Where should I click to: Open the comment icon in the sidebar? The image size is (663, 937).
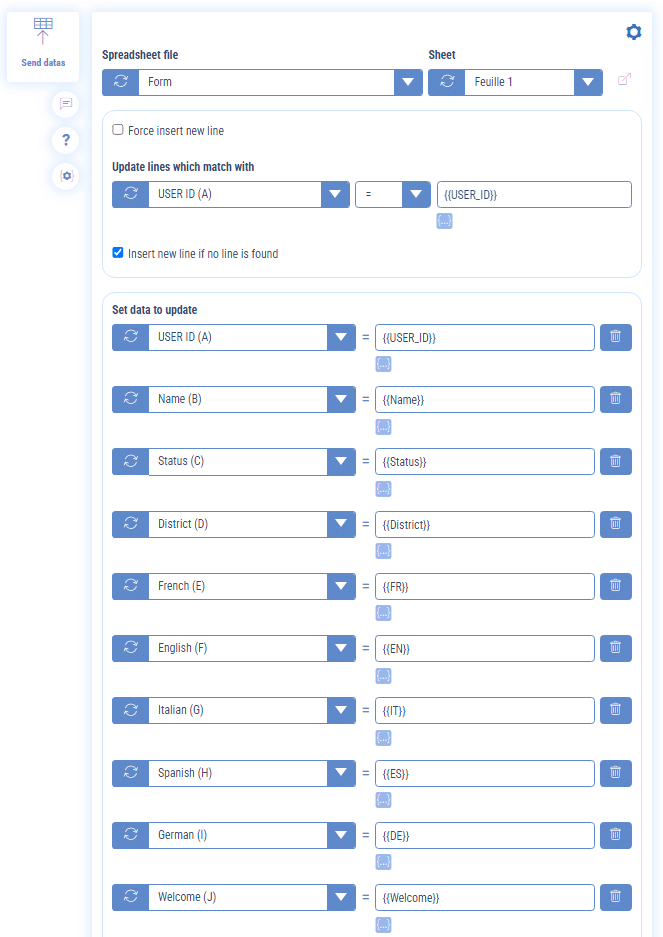pyautogui.click(x=66, y=103)
